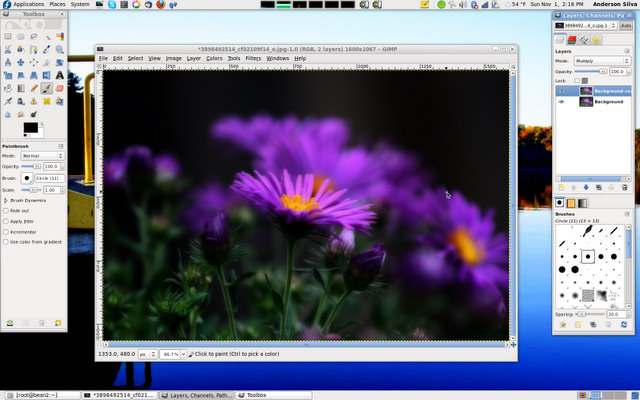Click the Auto button in Layers dialog
Screen dimensions: 640x400
(625, 26)
